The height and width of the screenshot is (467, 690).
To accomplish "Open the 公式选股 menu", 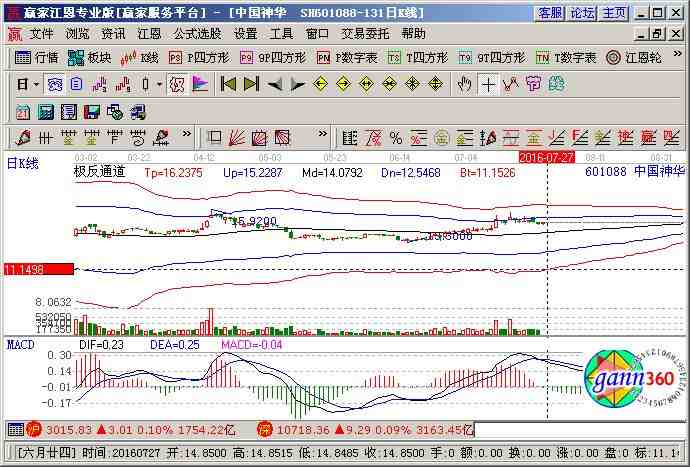I will 198,34.
